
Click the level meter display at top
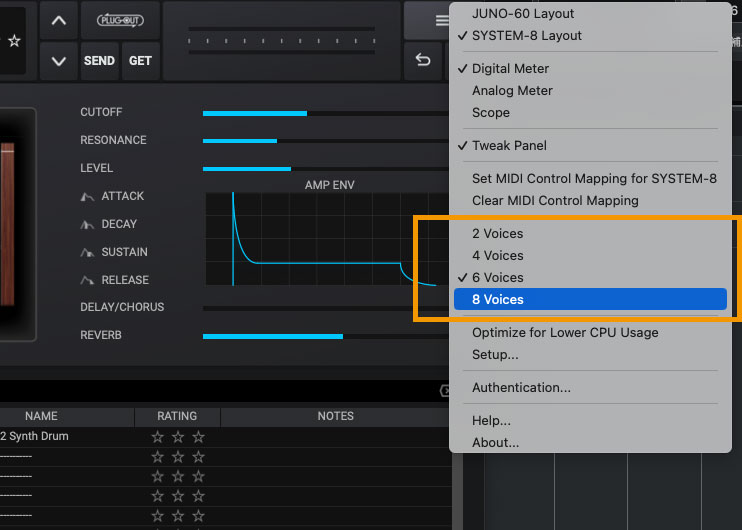pyautogui.click(x=282, y=41)
